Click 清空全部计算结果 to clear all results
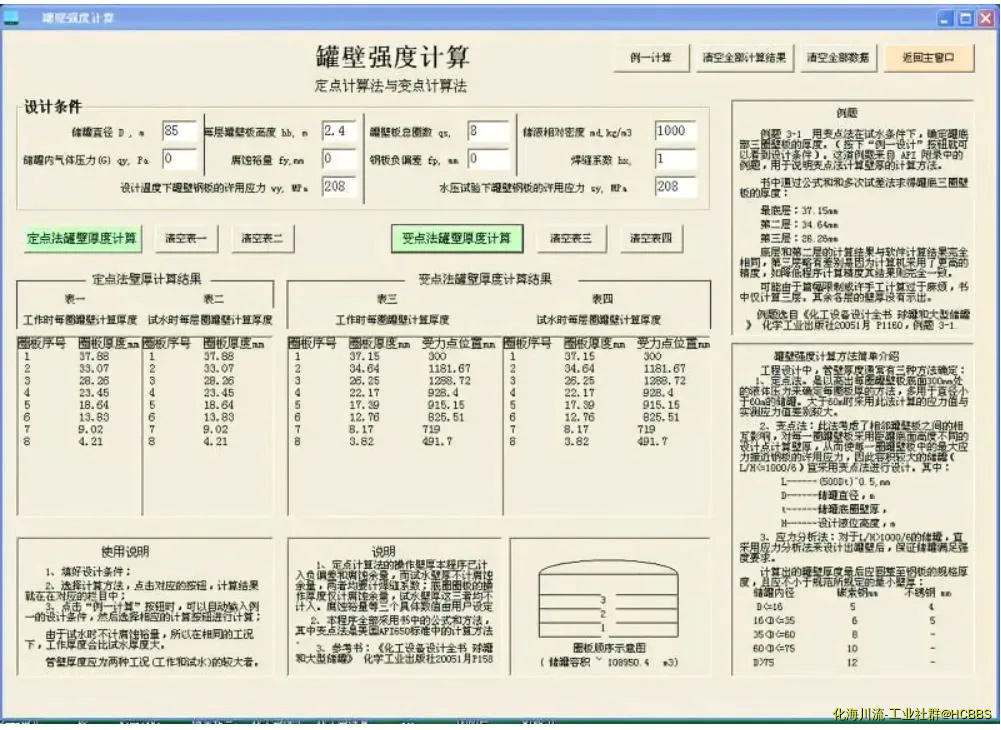The height and width of the screenshot is (730, 1001). point(744,58)
